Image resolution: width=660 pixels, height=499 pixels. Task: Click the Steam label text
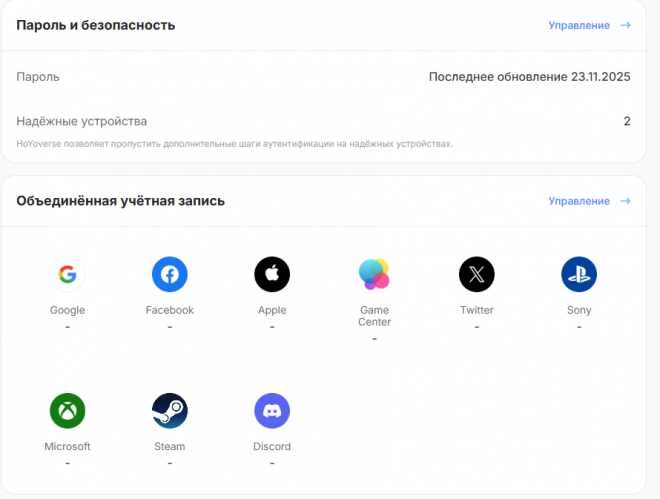170,446
